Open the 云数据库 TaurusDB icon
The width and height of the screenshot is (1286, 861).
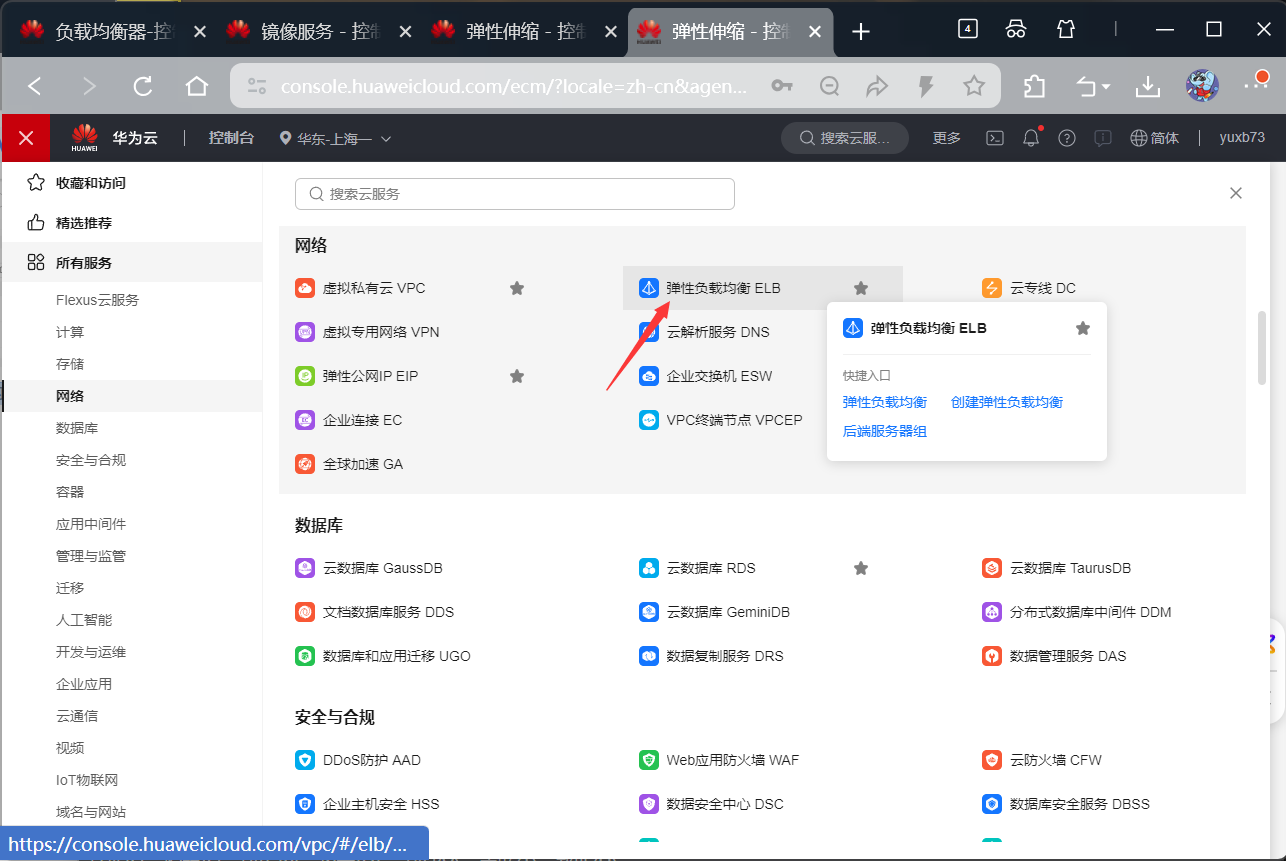(x=992, y=568)
